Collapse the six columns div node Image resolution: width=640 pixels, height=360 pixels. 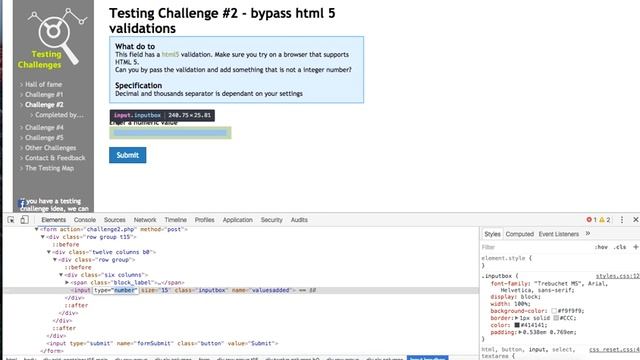(61, 275)
